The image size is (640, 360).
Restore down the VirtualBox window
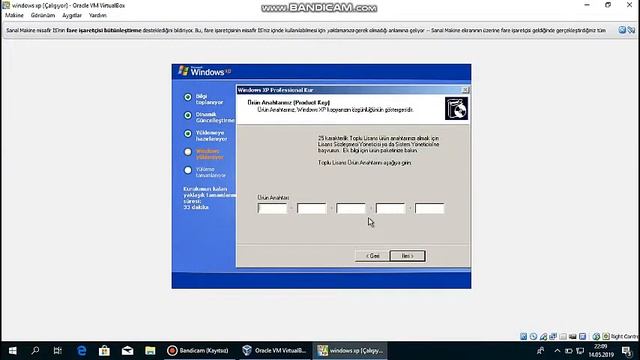click(608, 5)
